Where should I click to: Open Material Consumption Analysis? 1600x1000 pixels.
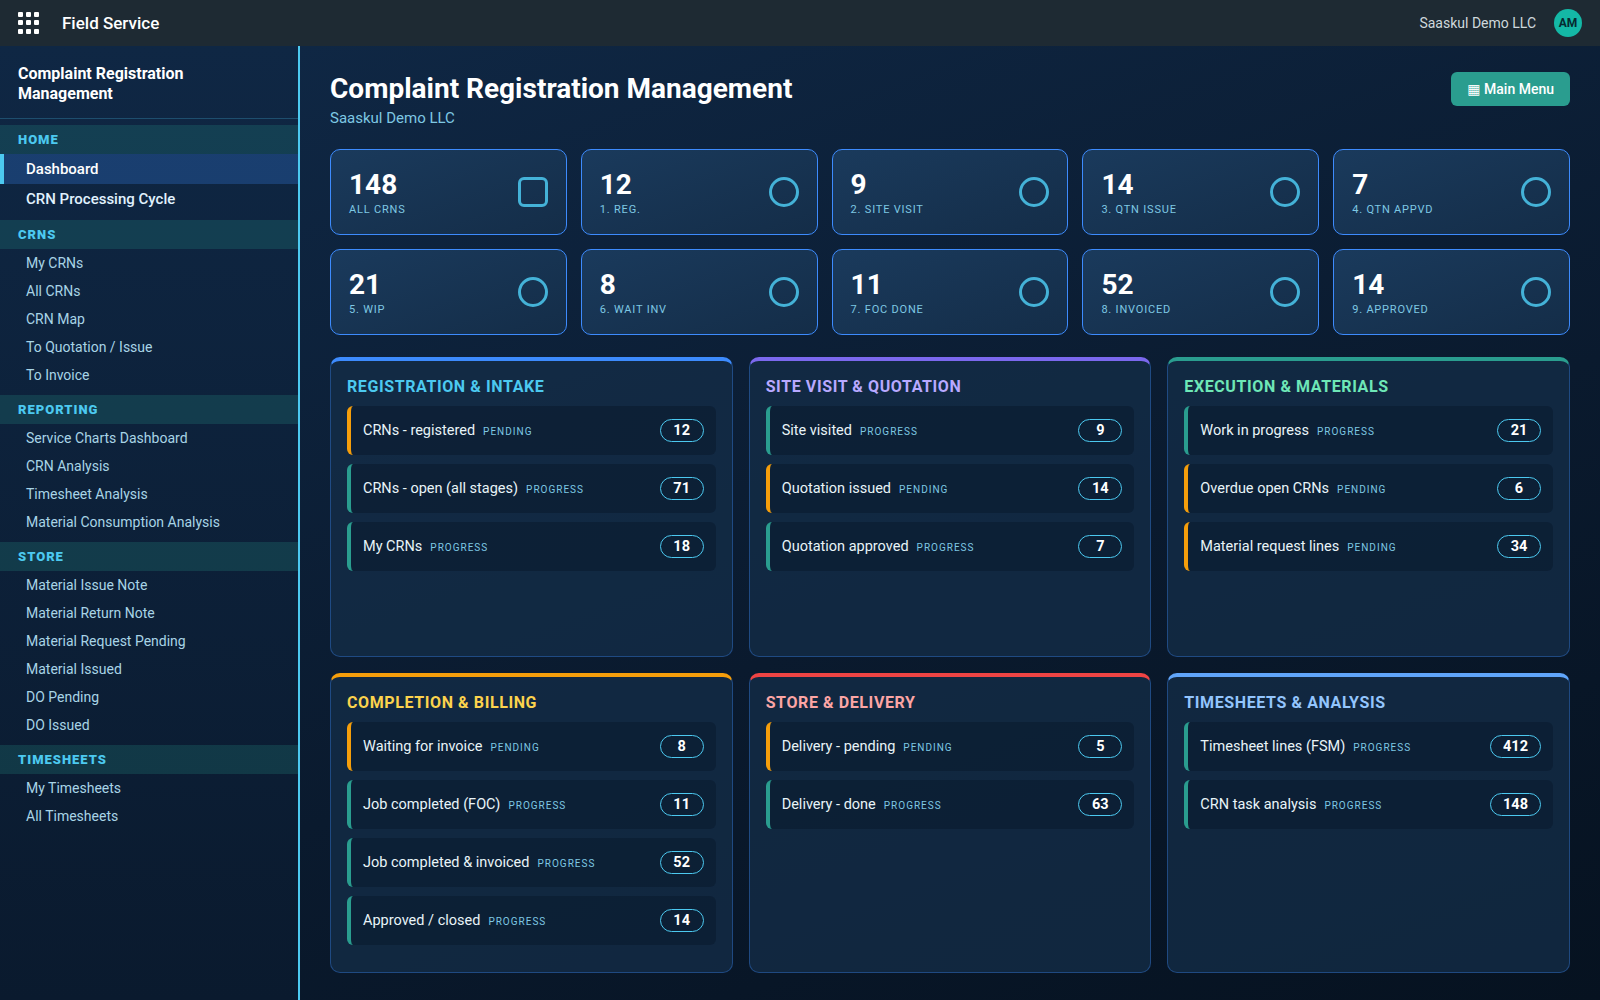(149, 522)
